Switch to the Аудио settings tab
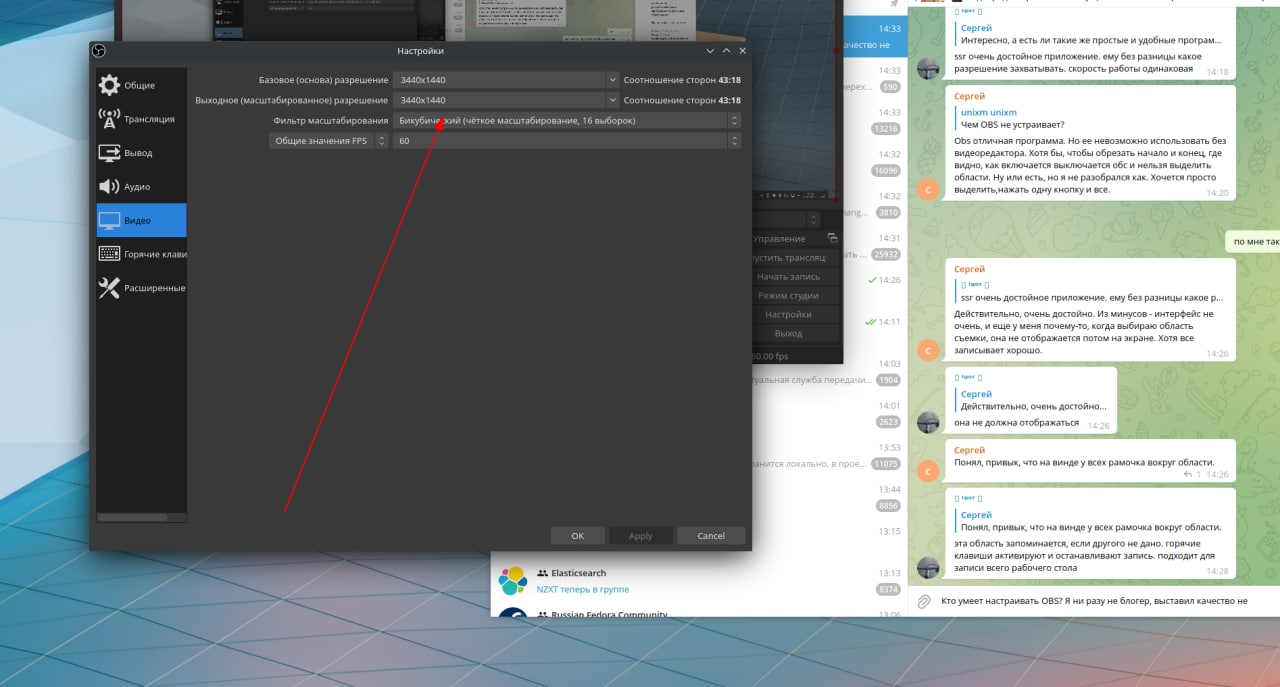Viewport: 1280px width, 687px height. tap(141, 186)
